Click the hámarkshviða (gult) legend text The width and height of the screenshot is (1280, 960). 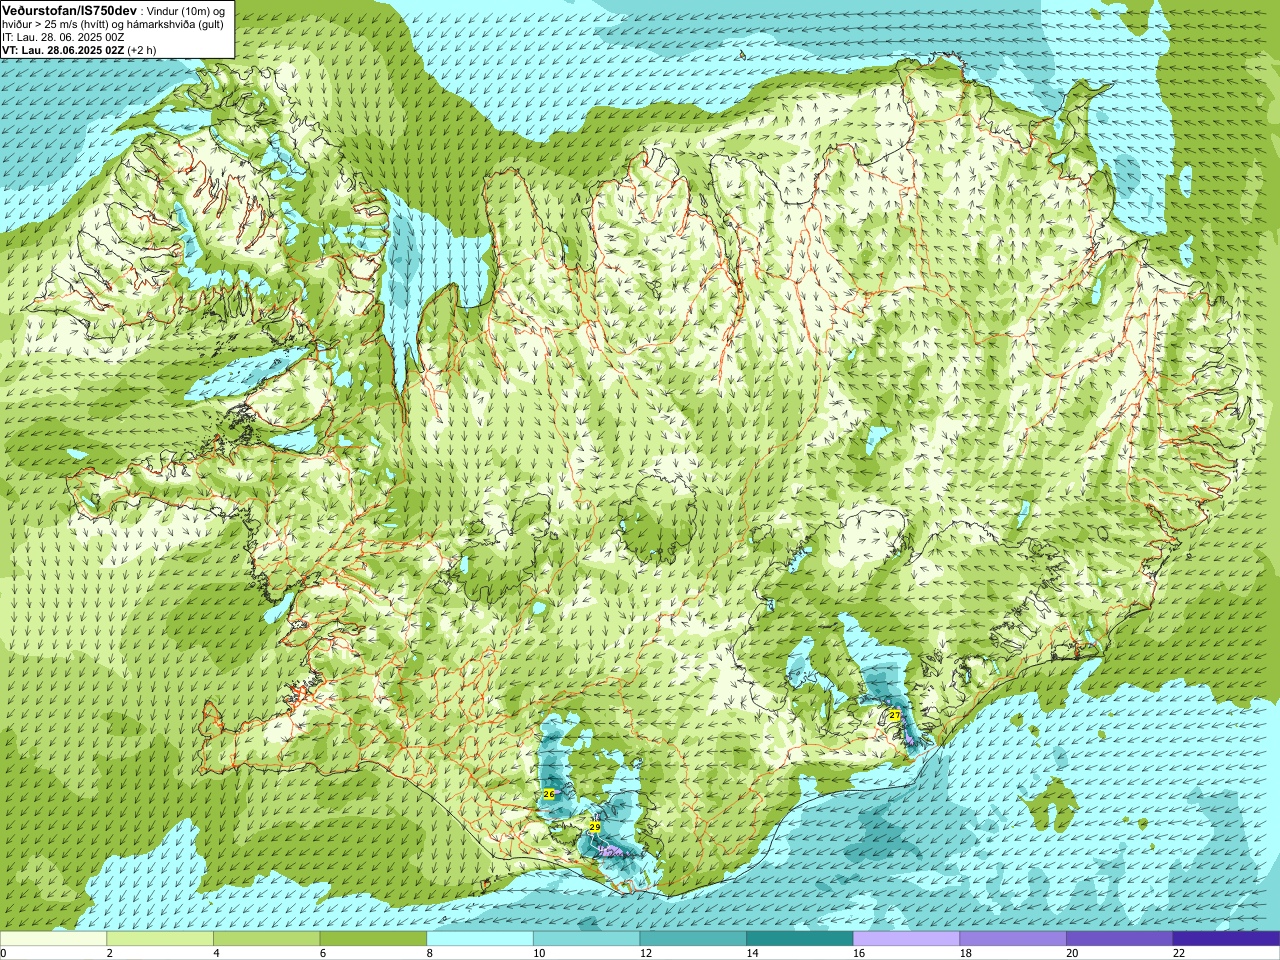pos(177,23)
